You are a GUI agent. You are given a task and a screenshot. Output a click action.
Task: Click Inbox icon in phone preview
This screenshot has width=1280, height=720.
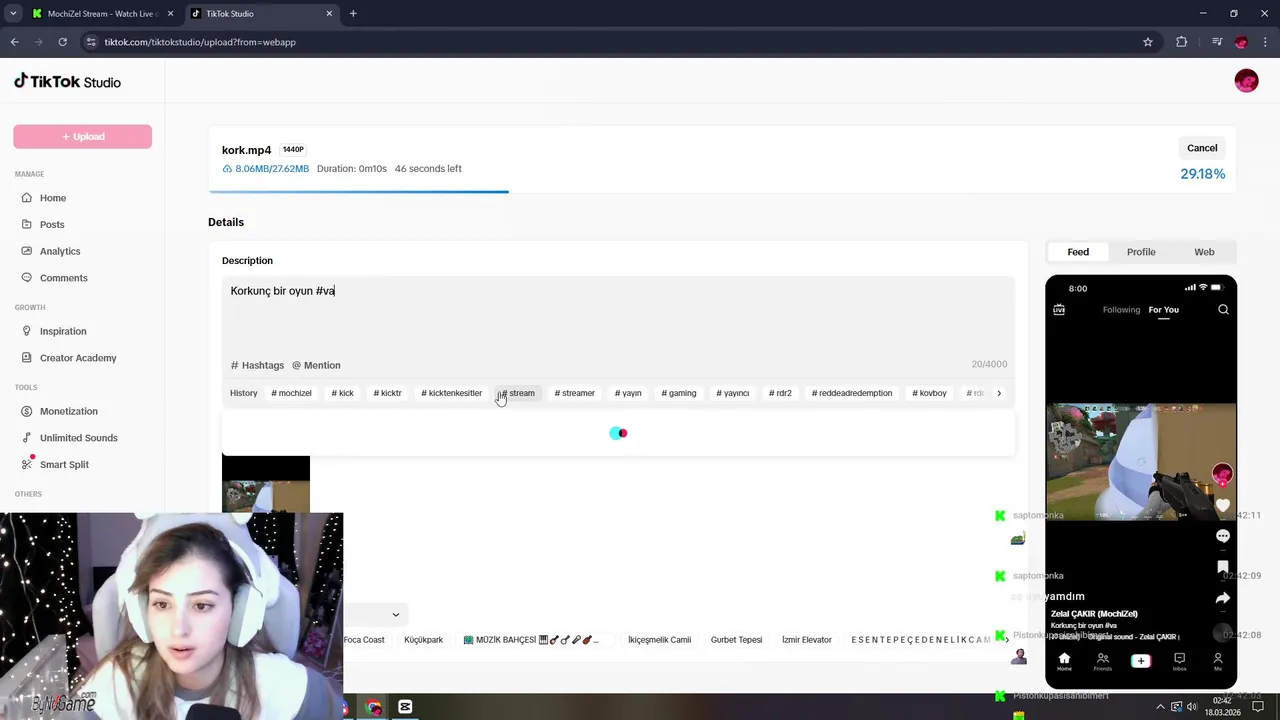[1179, 661]
